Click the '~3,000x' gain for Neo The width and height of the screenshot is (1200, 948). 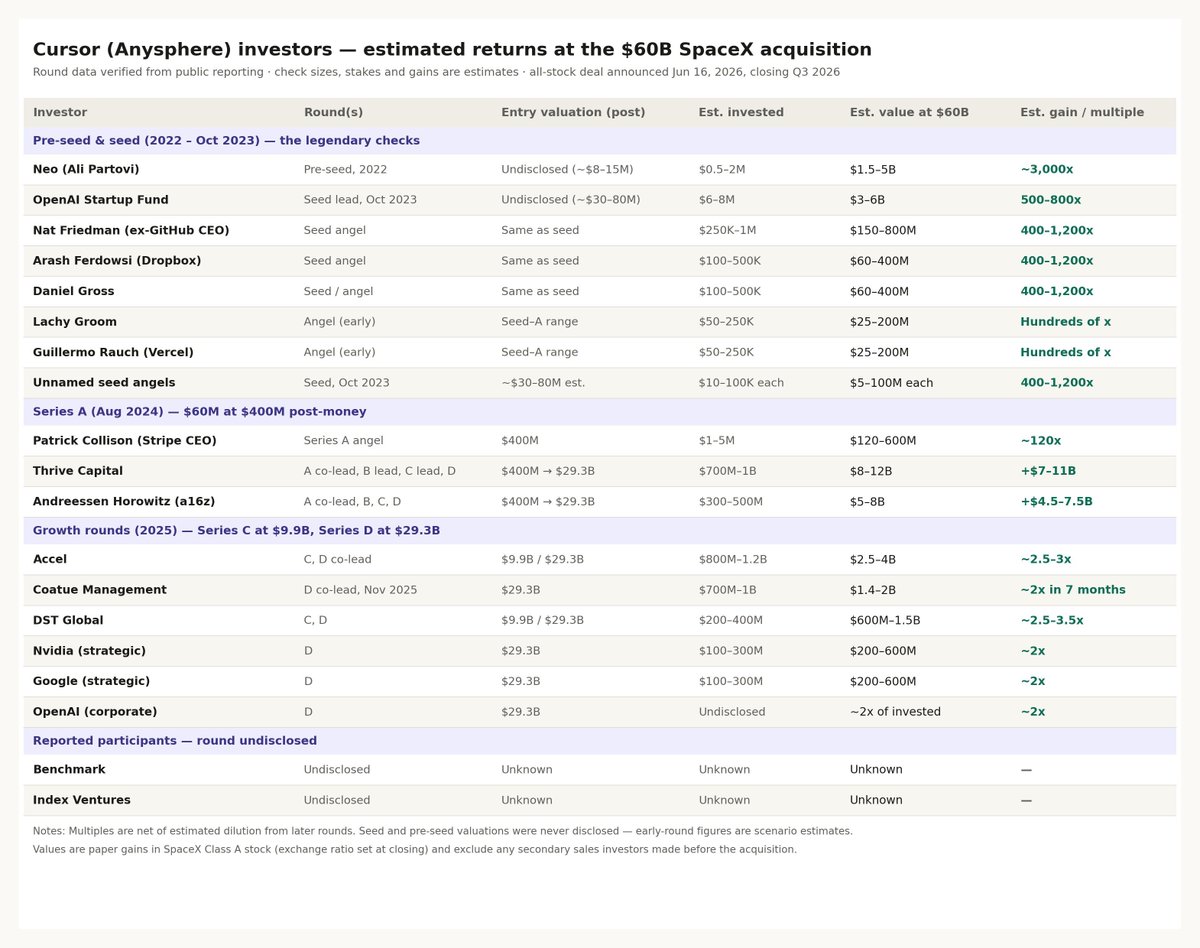click(x=1046, y=170)
